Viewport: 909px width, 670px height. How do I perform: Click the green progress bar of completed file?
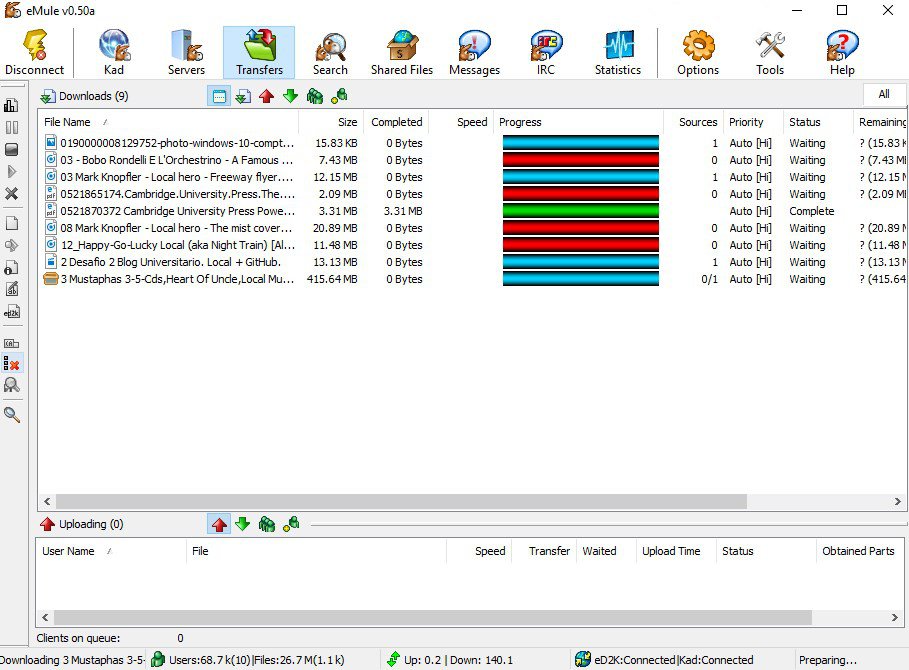(580, 211)
